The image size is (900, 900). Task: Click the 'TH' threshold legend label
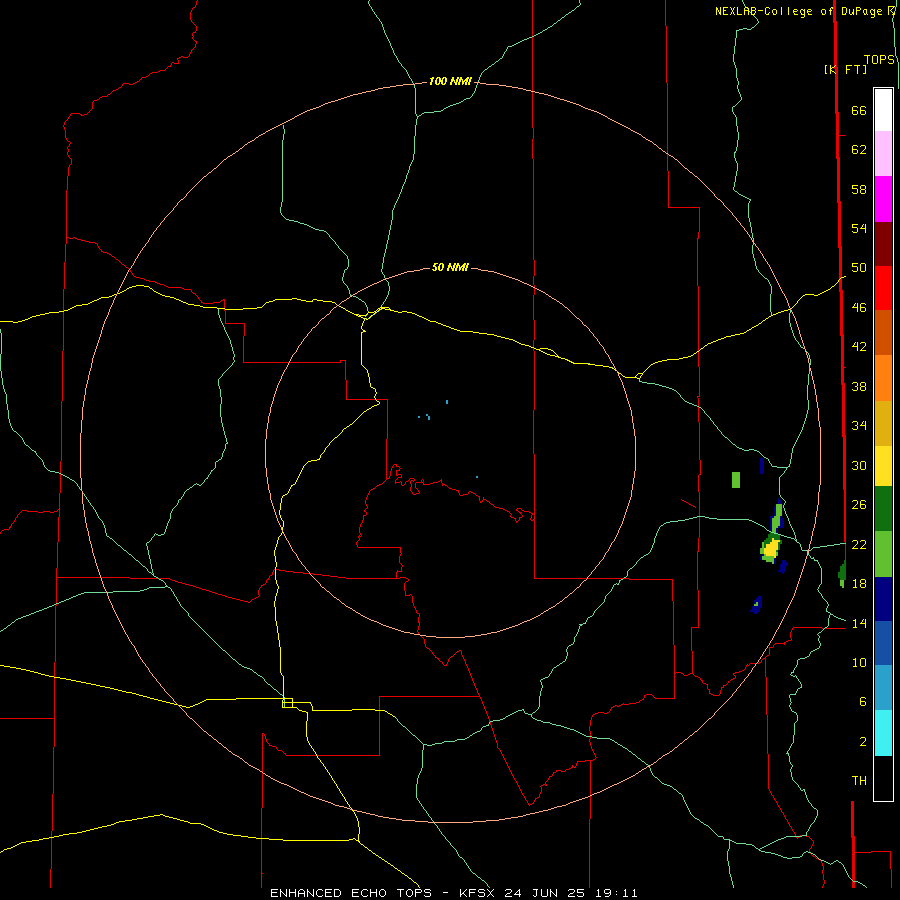(859, 781)
